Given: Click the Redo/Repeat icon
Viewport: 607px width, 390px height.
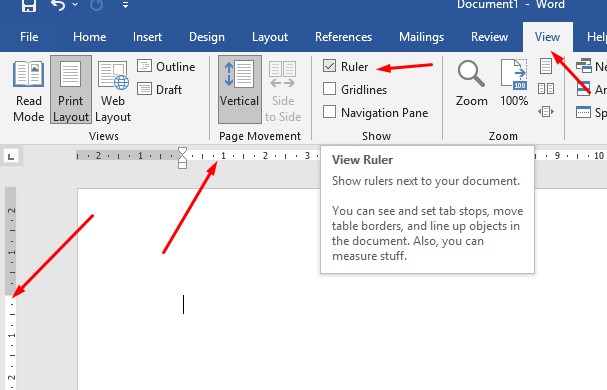Looking at the screenshot, I should click(x=97, y=5).
